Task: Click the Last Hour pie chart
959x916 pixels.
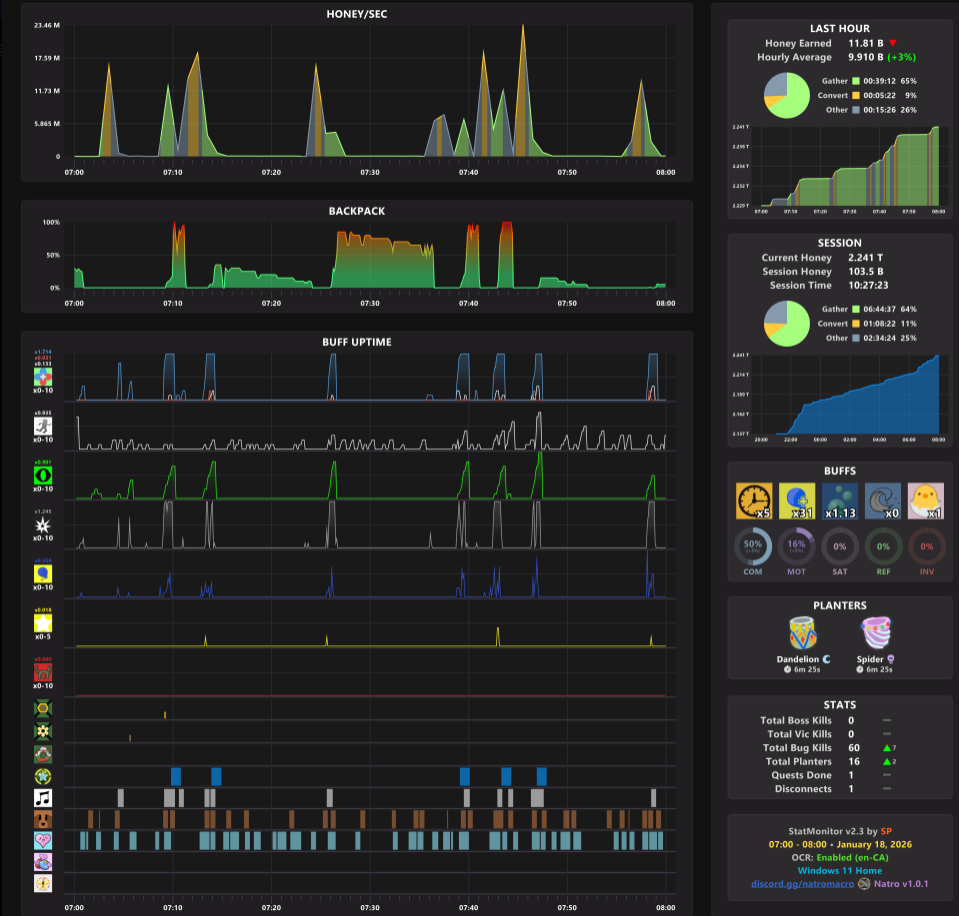Action: coord(787,95)
